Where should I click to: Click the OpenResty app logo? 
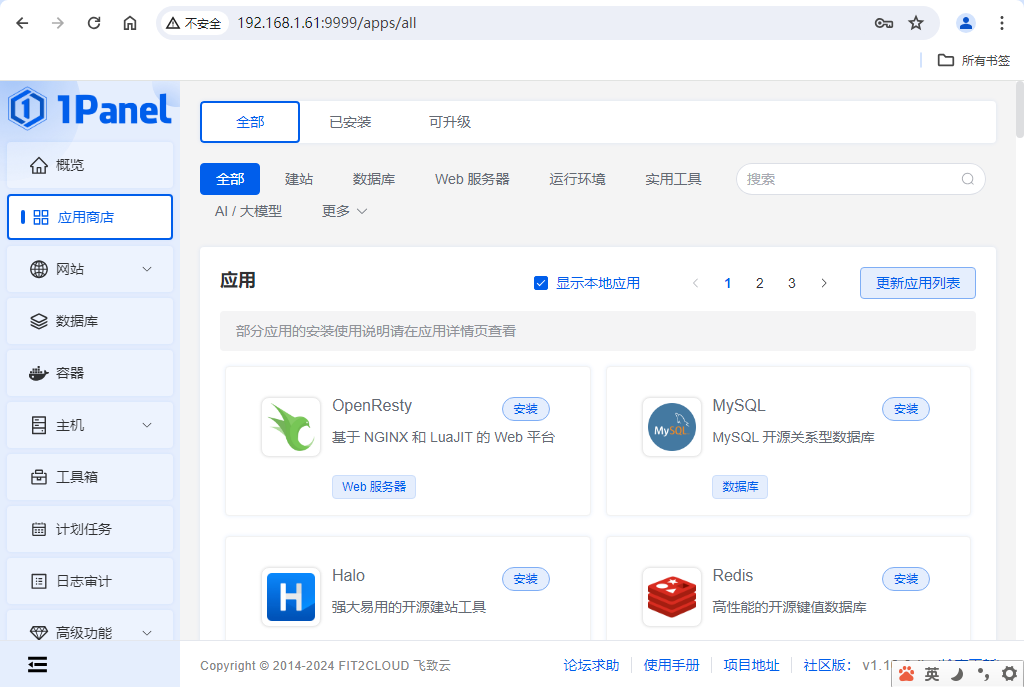[x=290, y=426]
